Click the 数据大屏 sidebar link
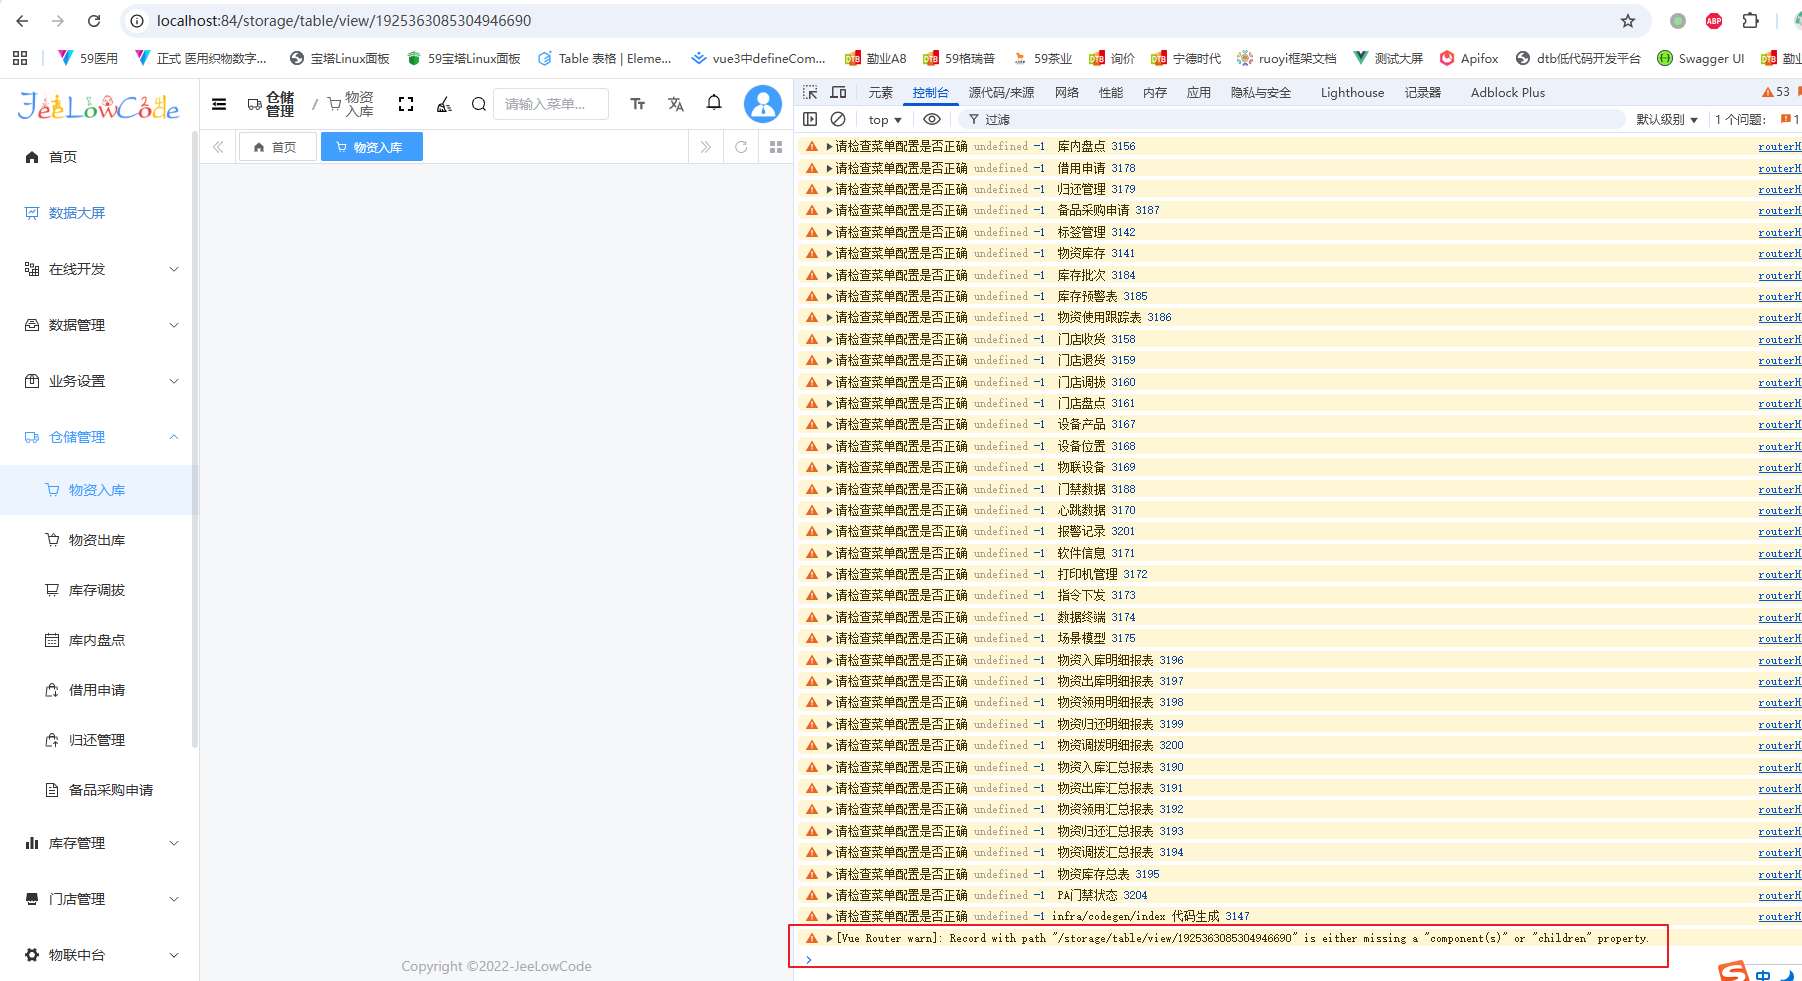This screenshot has width=1802, height=981. point(77,213)
